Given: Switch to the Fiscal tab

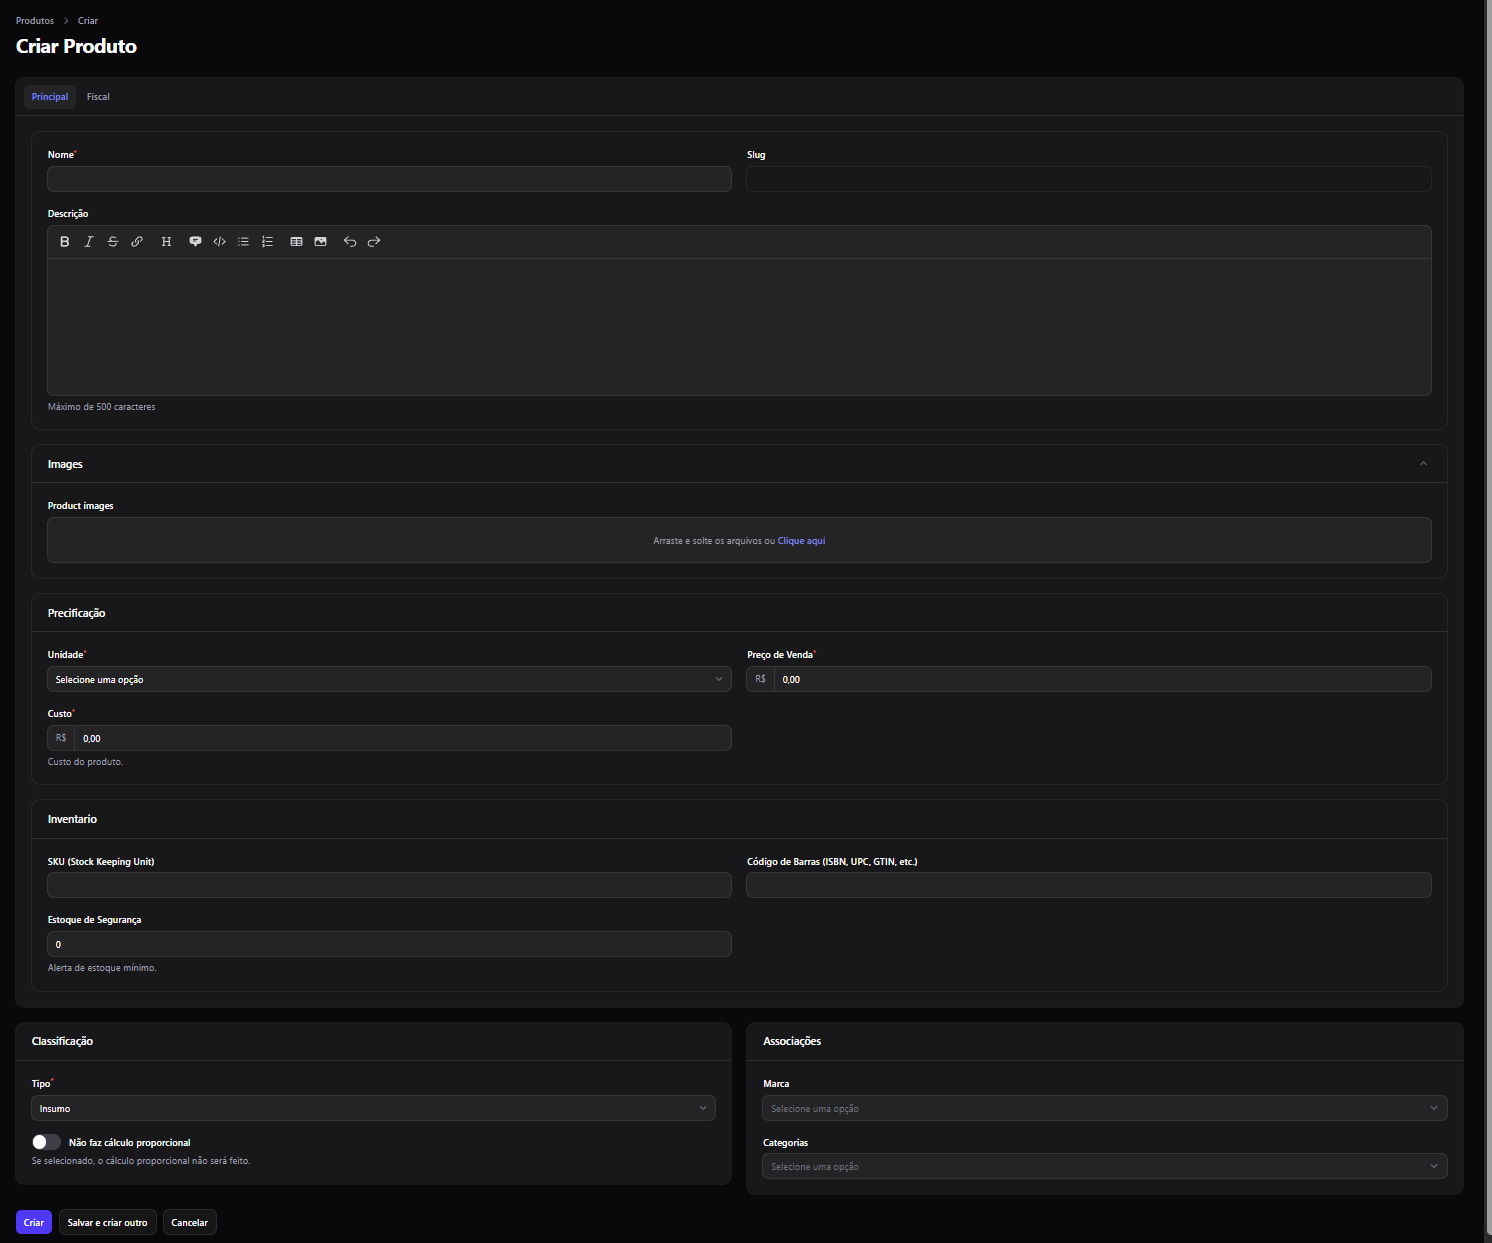Looking at the screenshot, I should 98,97.
